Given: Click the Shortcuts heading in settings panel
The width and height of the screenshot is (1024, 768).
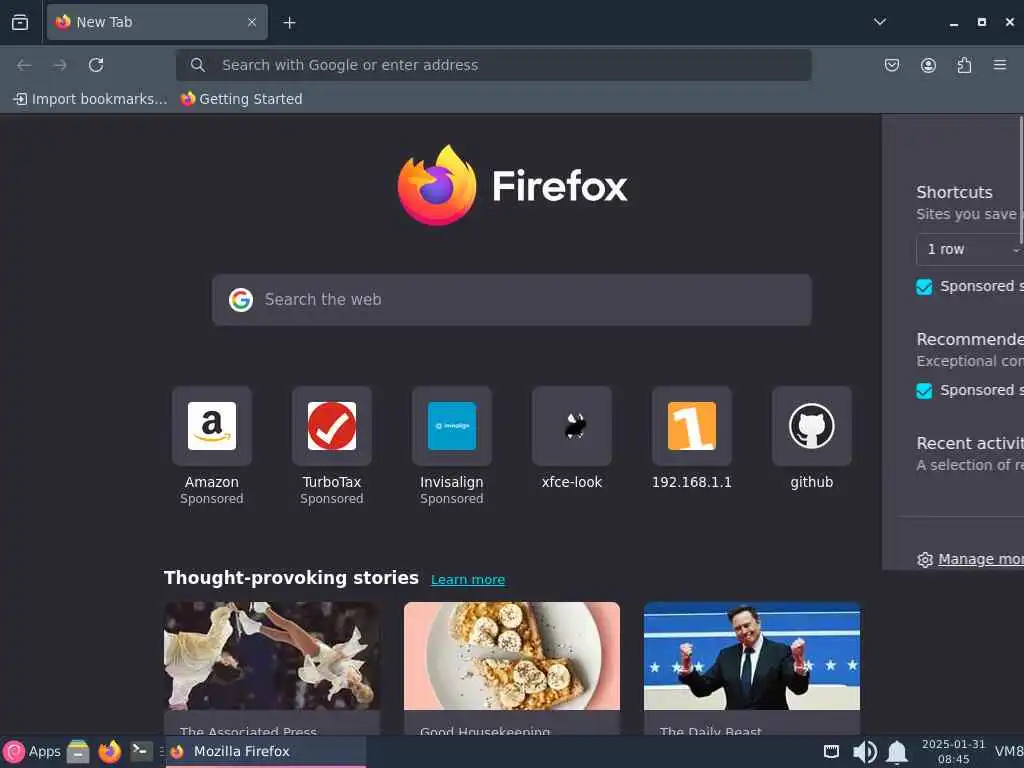Looking at the screenshot, I should (954, 192).
